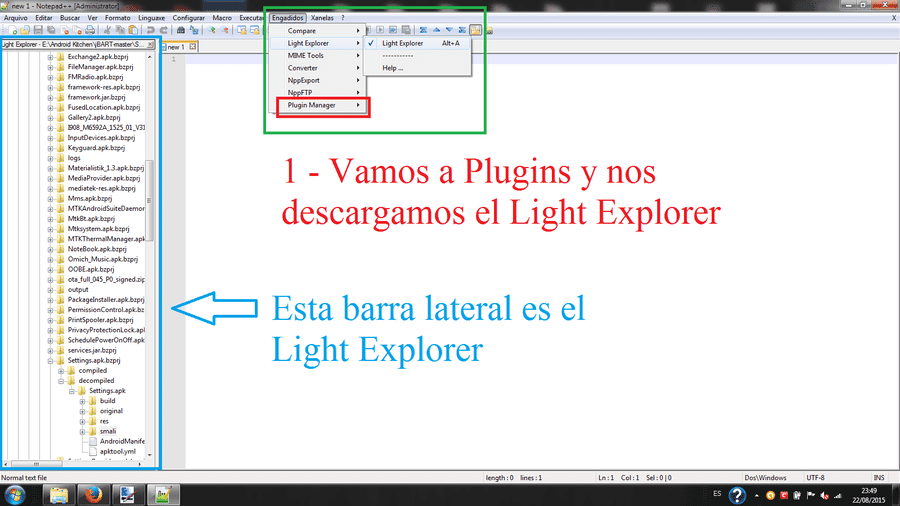
Task: Click the Open file toolbar icon
Action: click(x=25, y=30)
